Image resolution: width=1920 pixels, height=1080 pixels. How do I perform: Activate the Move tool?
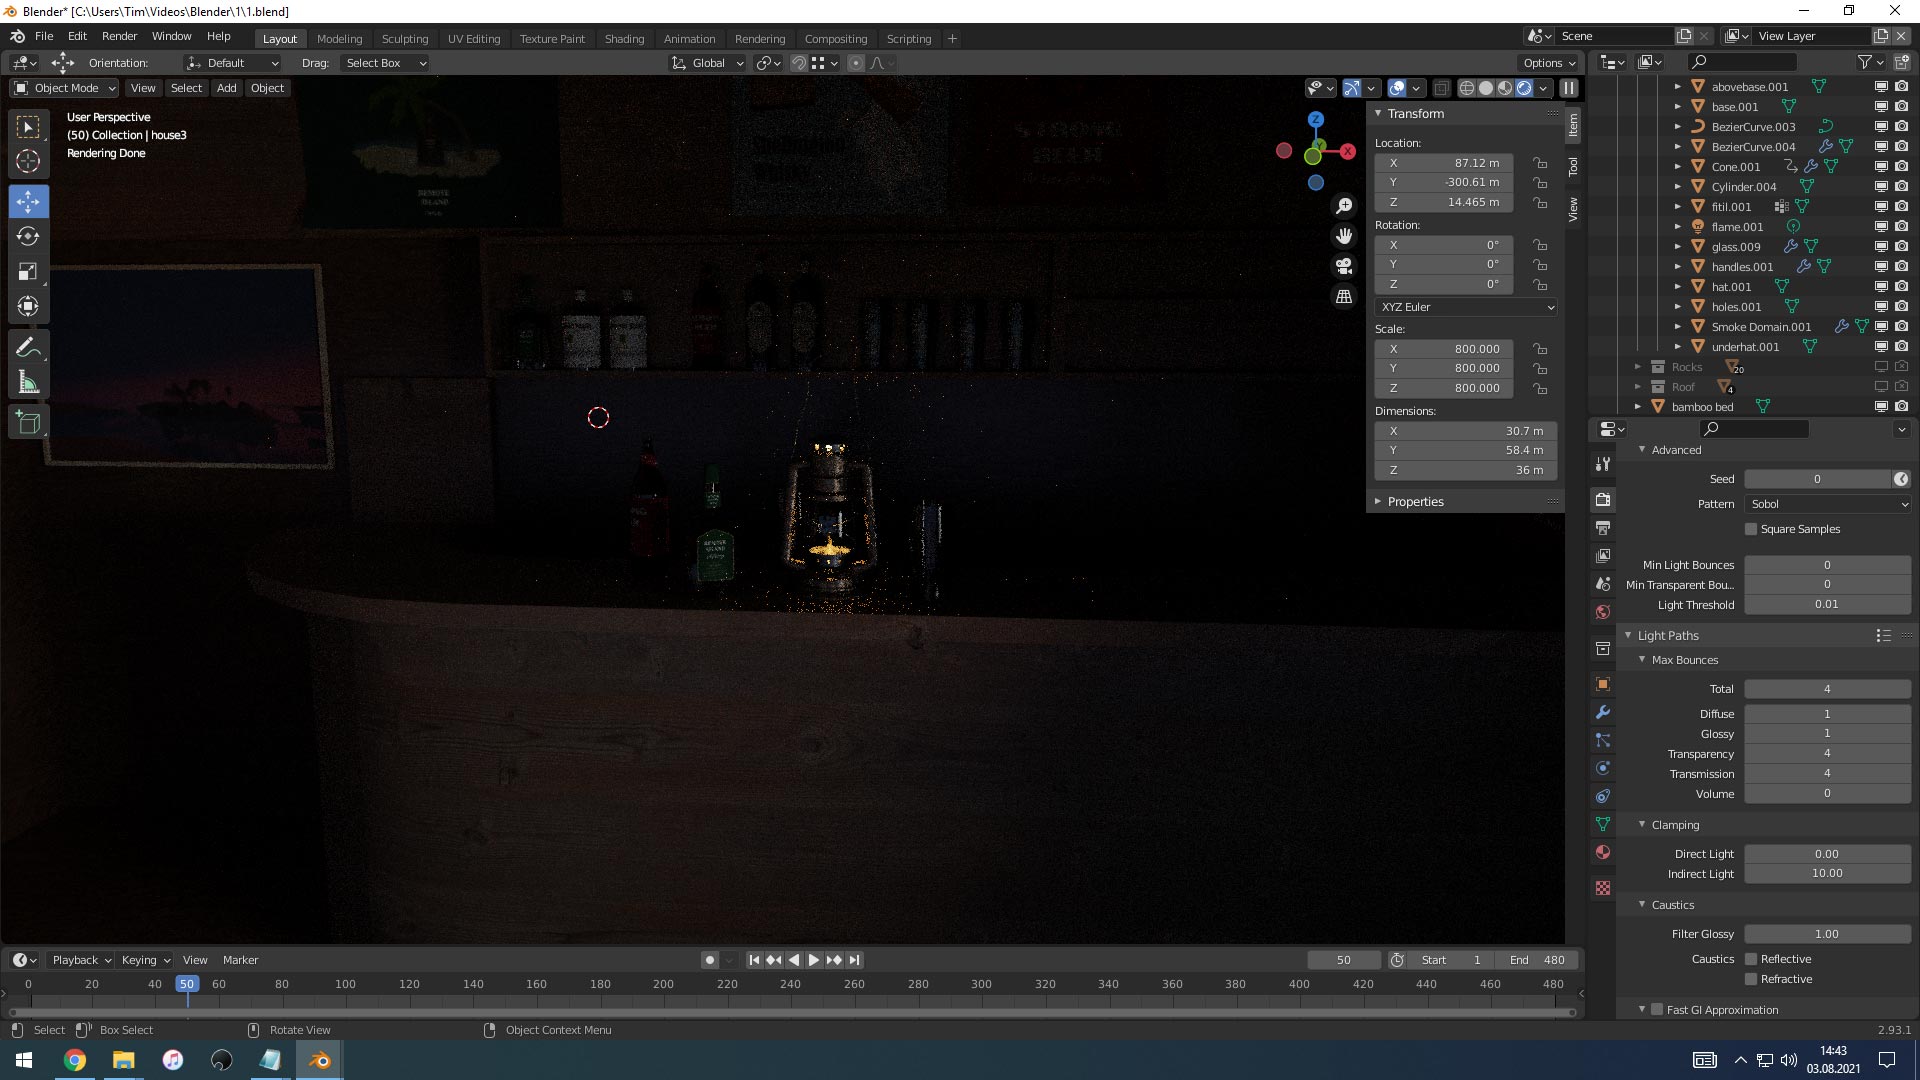point(28,201)
